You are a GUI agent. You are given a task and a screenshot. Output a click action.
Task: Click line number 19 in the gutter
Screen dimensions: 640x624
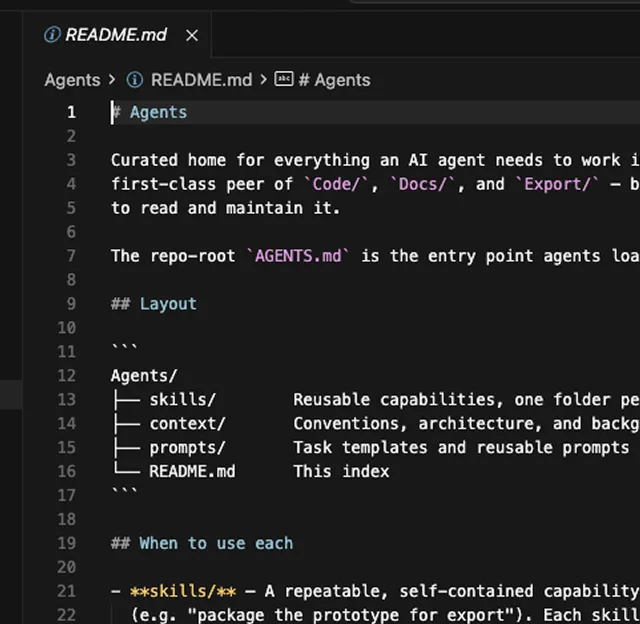click(x=67, y=543)
